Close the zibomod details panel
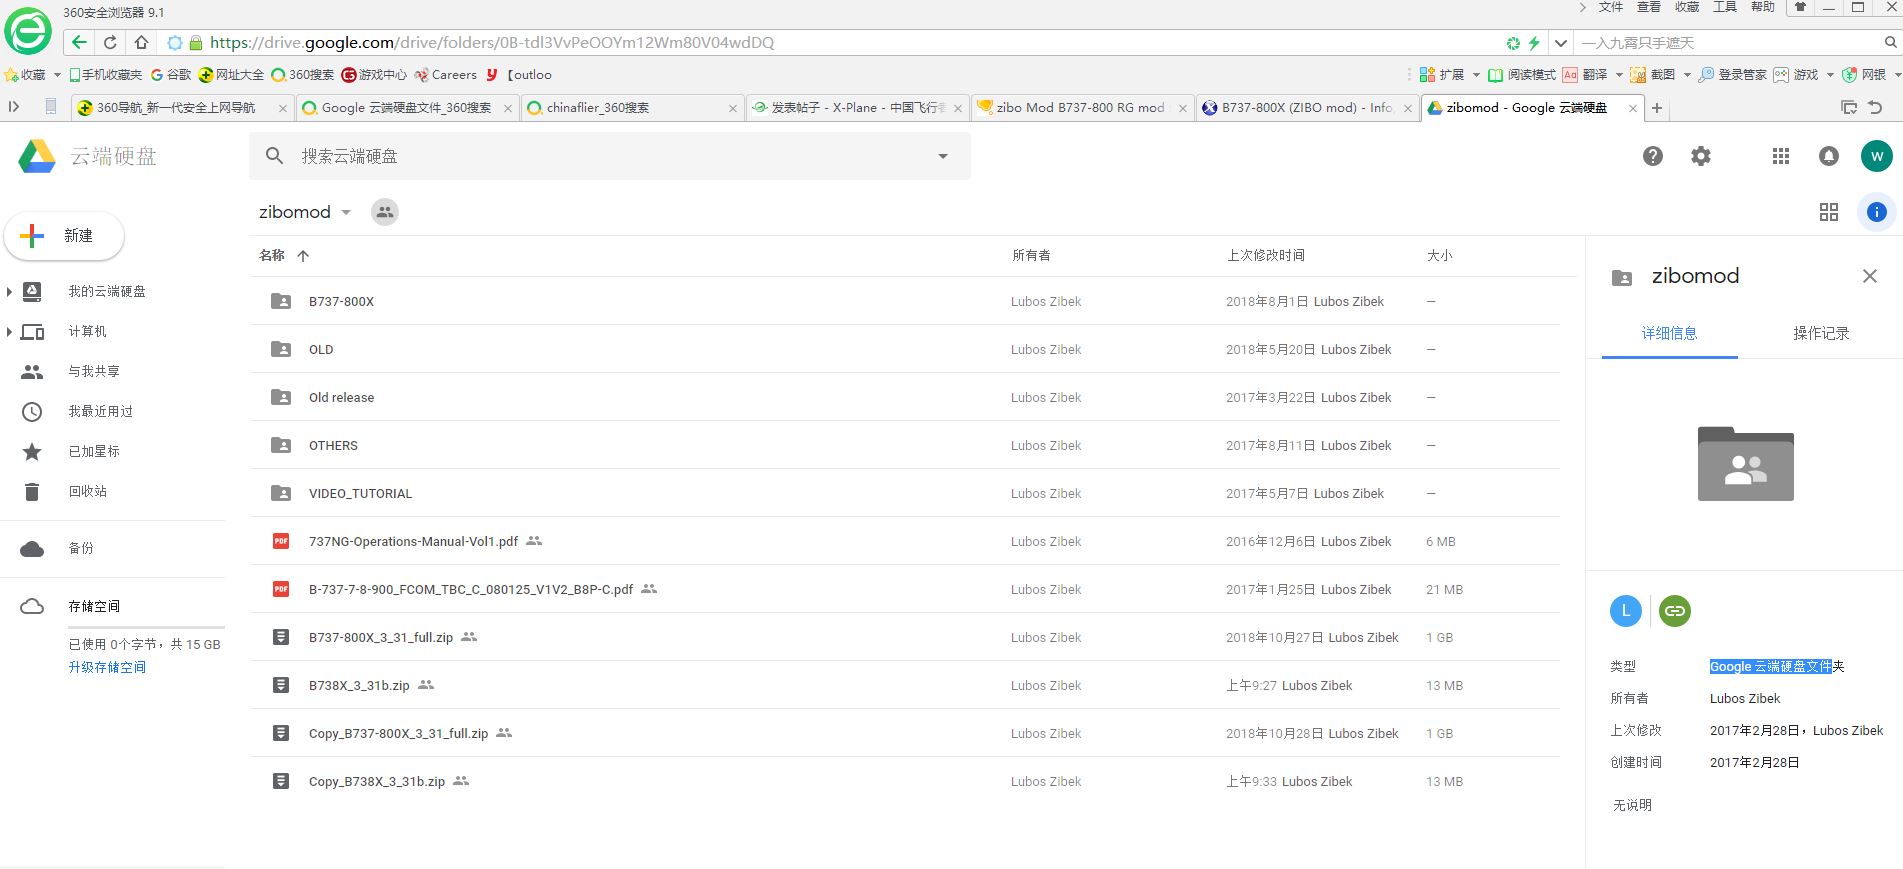Screen dimensions: 1903x869 pyautogui.click(x=1870, y=276)
